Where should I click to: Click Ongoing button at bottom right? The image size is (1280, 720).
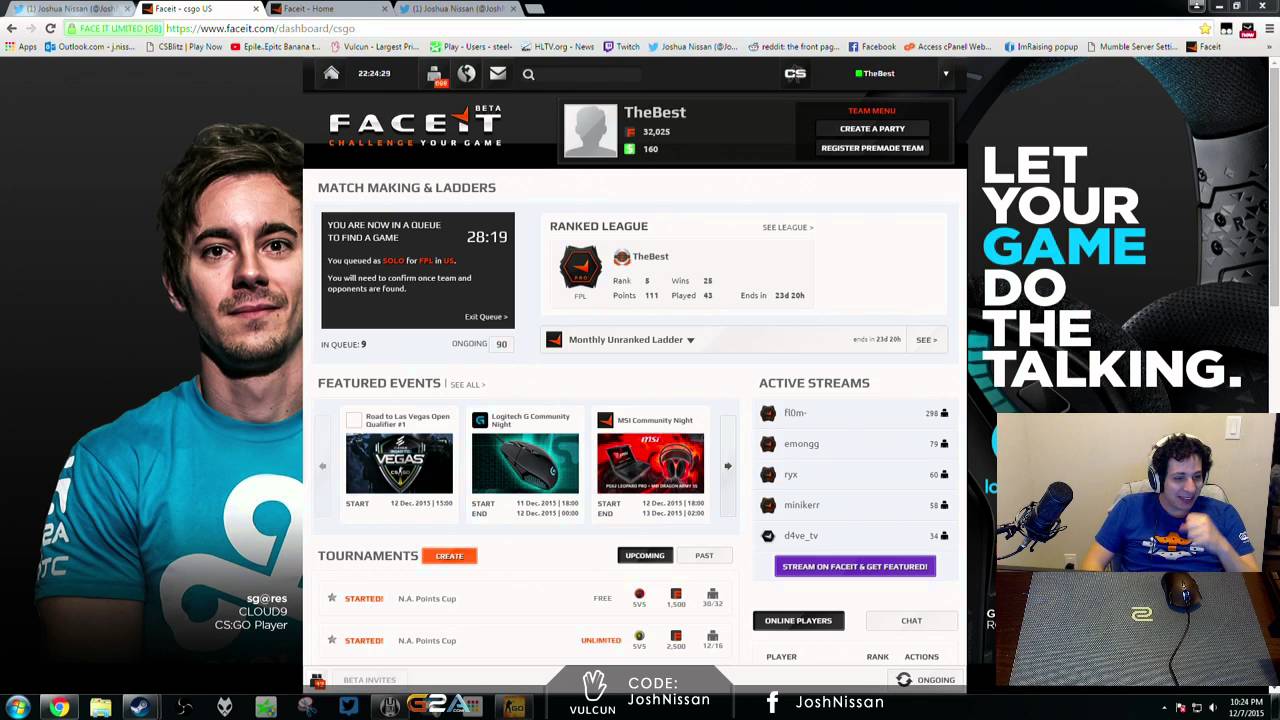click(x=926, y=680)
